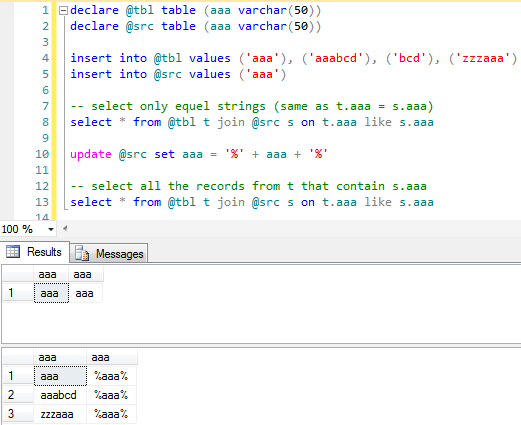Click the 'equel' word in line 7 comment
This screenshot has width=521, height=425.
point(192,106)
